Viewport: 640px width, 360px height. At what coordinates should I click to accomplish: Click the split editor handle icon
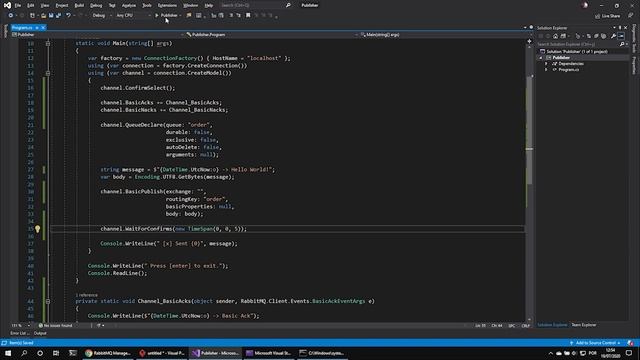(x=529, y=41)
